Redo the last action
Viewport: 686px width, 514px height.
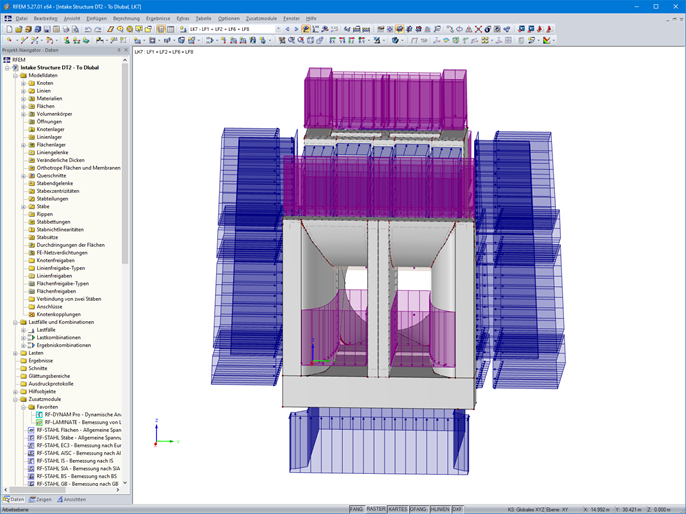coord(98,29)
